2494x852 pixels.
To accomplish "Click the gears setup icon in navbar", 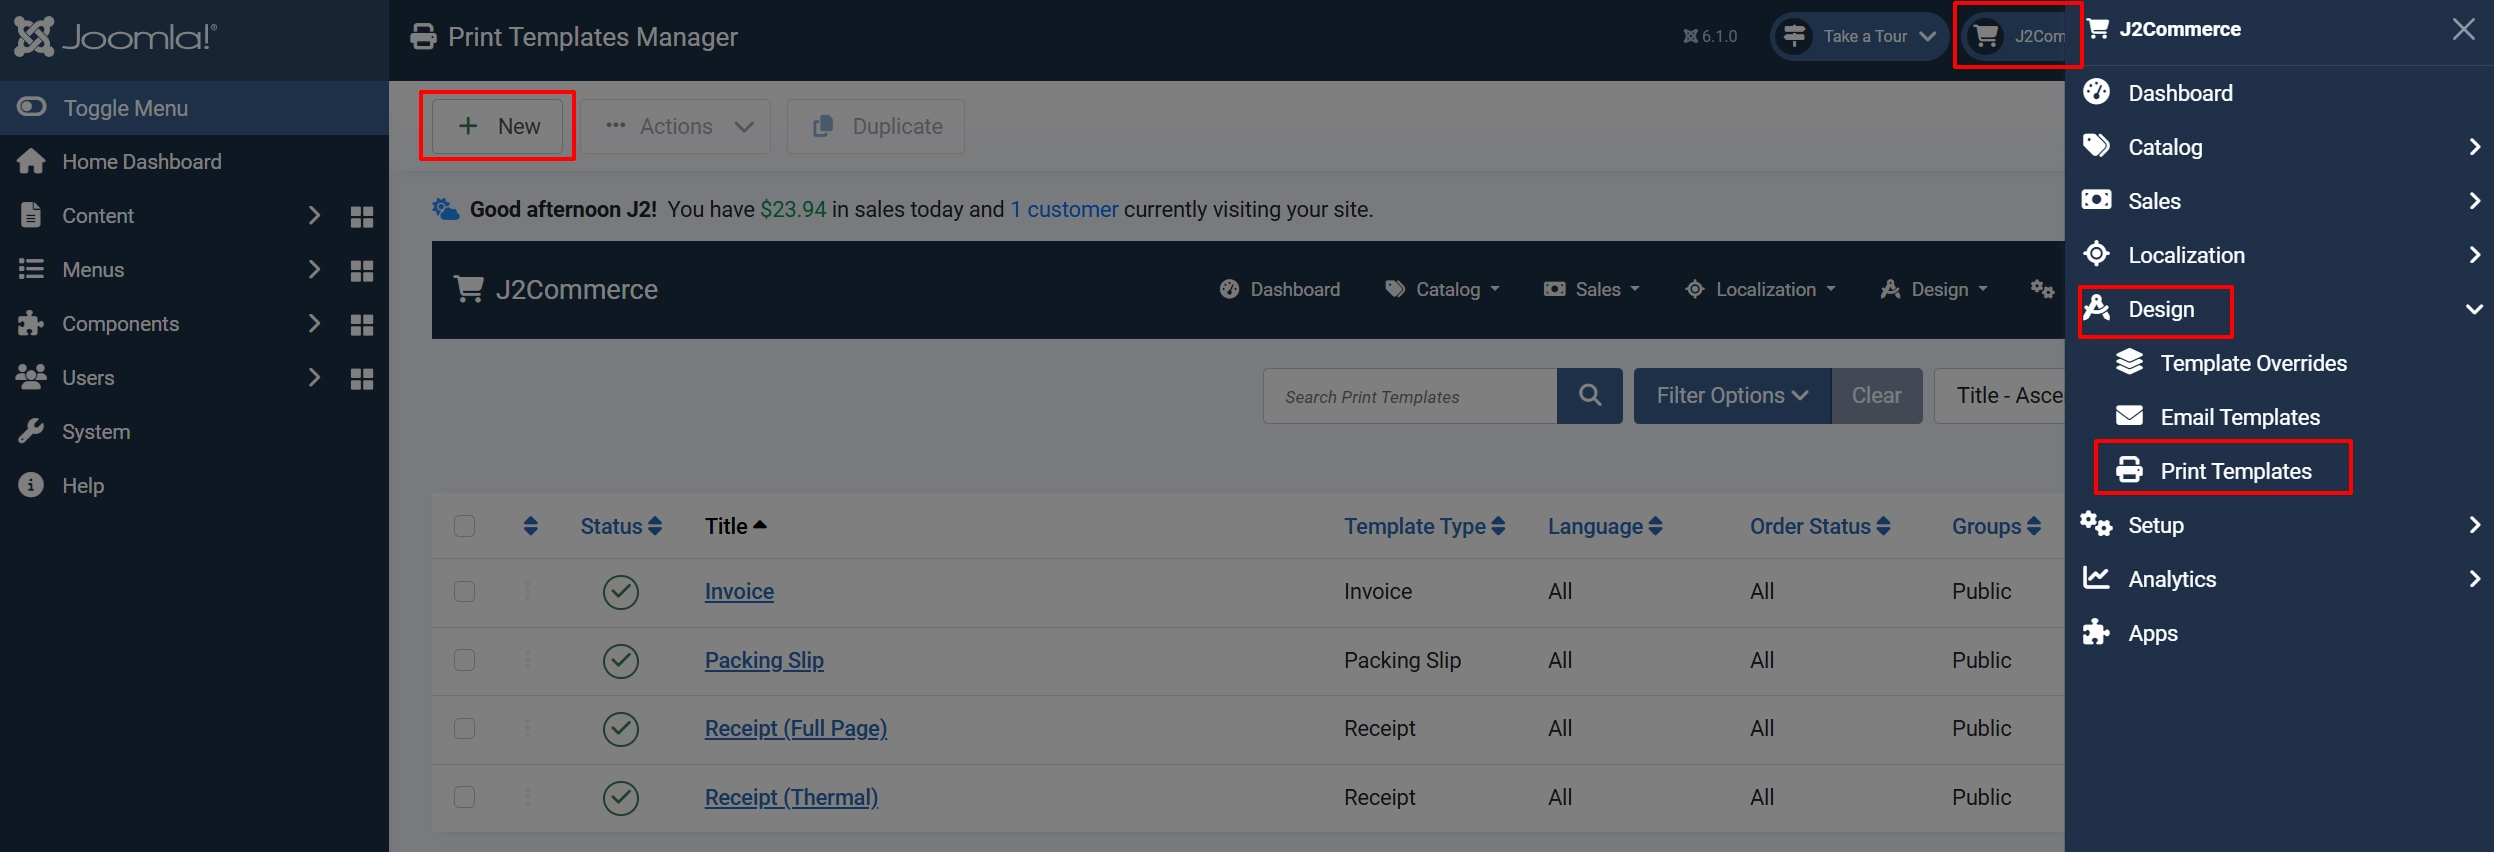I will click(x=2042, y=289).
